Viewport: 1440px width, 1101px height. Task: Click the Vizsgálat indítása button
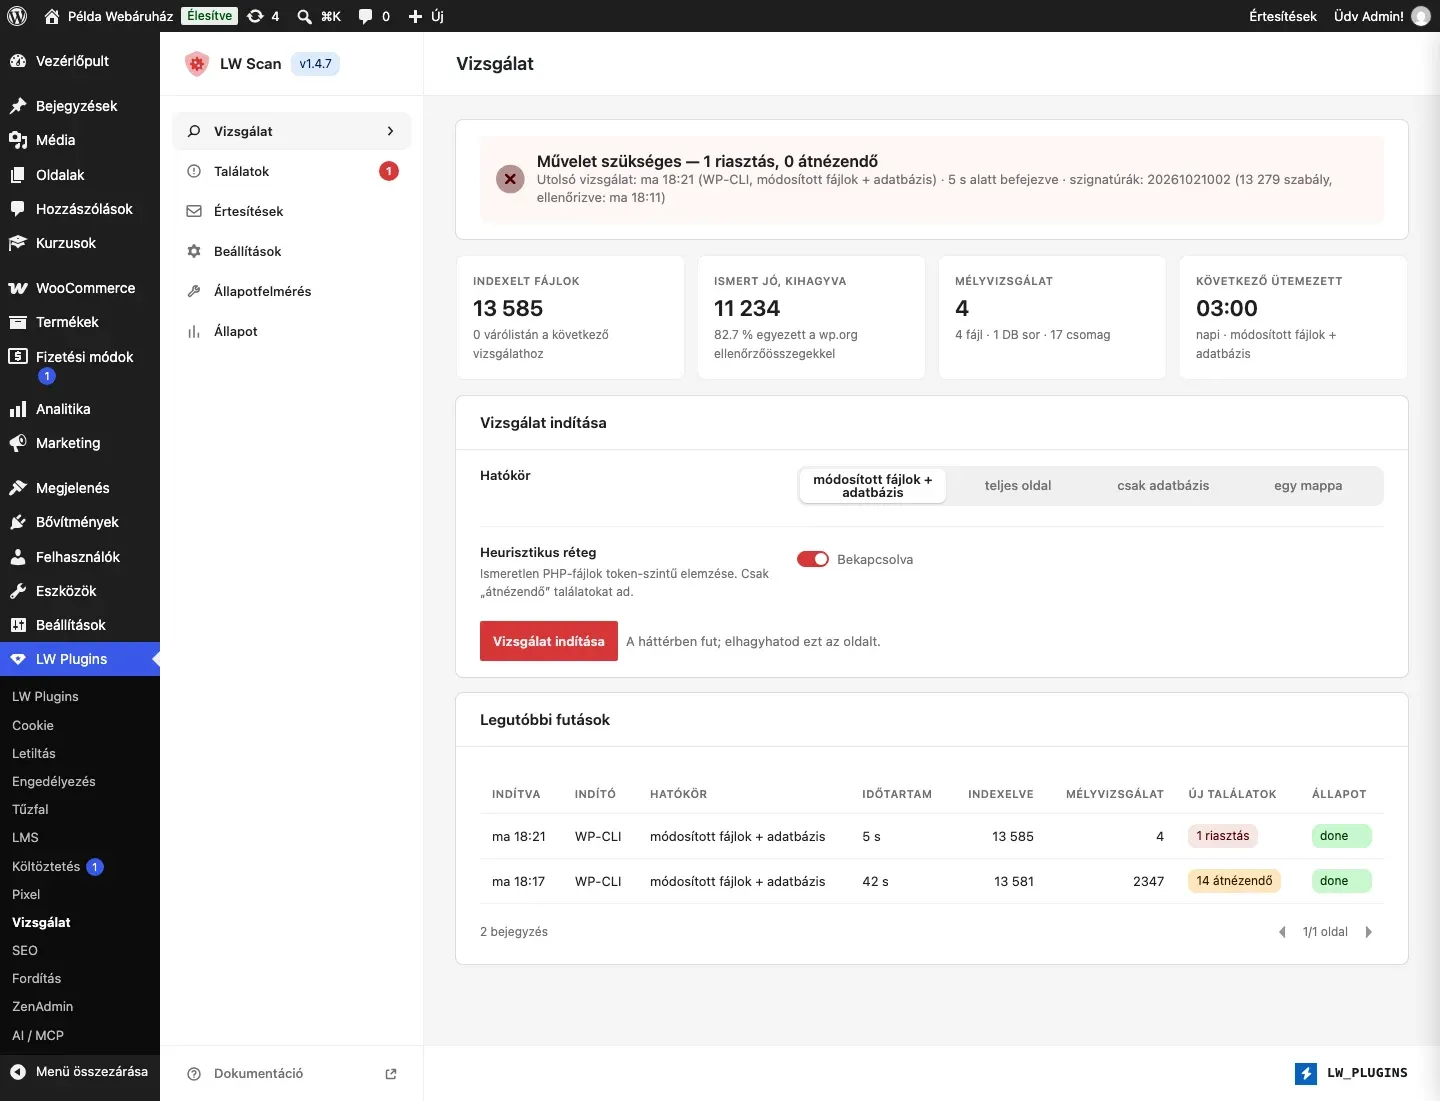pos(549,641)
